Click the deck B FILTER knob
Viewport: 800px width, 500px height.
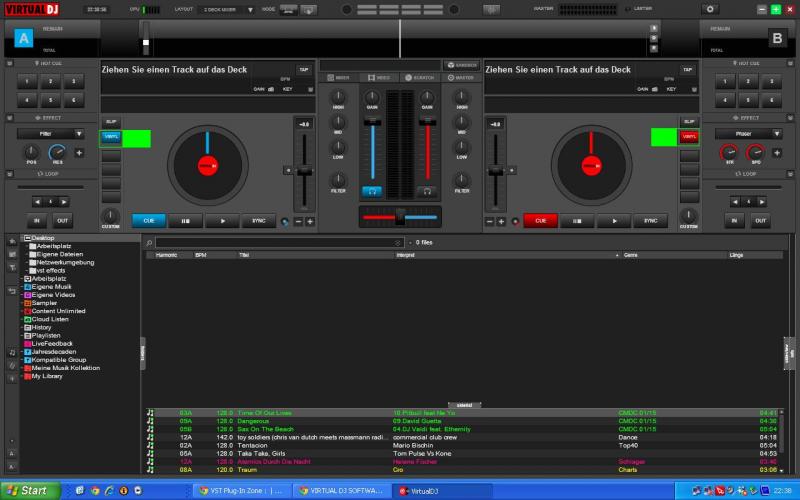(462, 180)
